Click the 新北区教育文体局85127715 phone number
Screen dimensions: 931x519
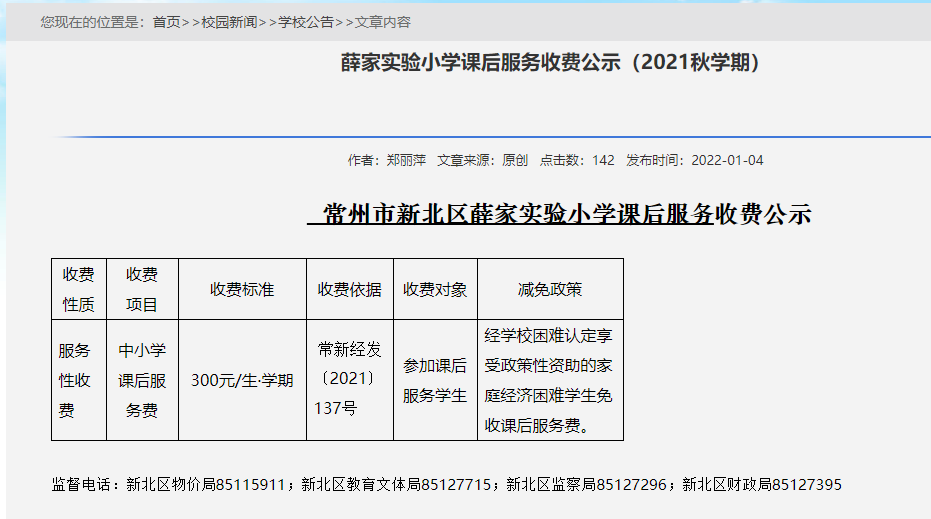coord(396,485)
